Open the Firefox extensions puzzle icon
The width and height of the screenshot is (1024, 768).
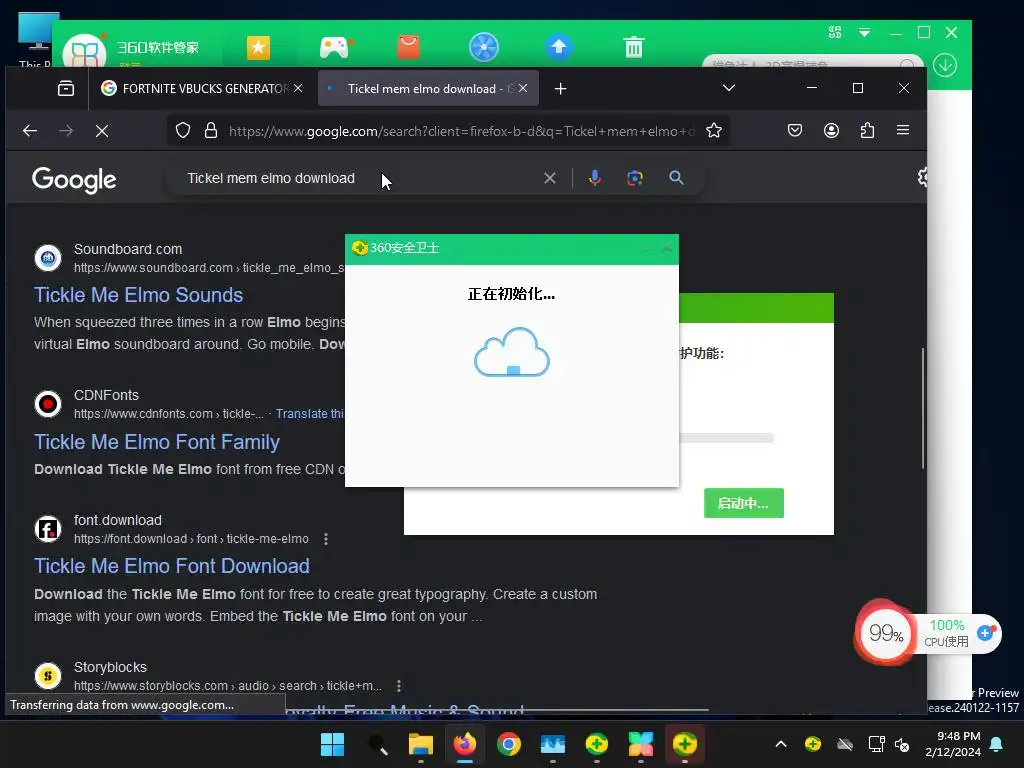coord(867,130)
